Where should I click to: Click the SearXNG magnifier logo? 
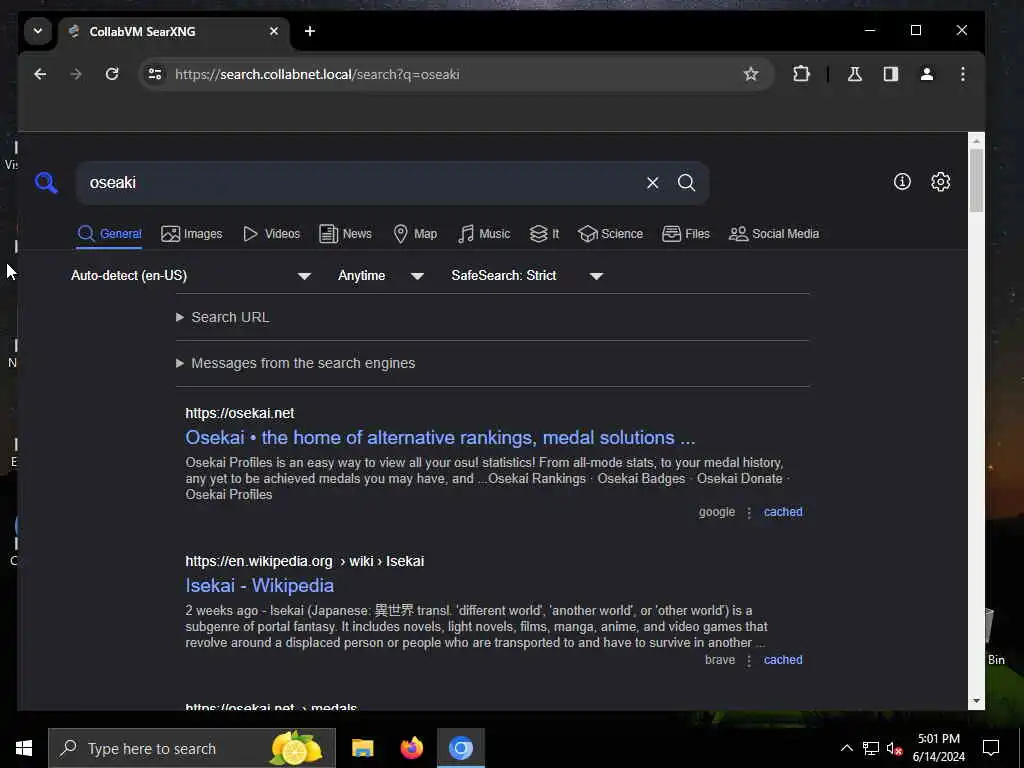pyautogui.click(x=46, y=183)
